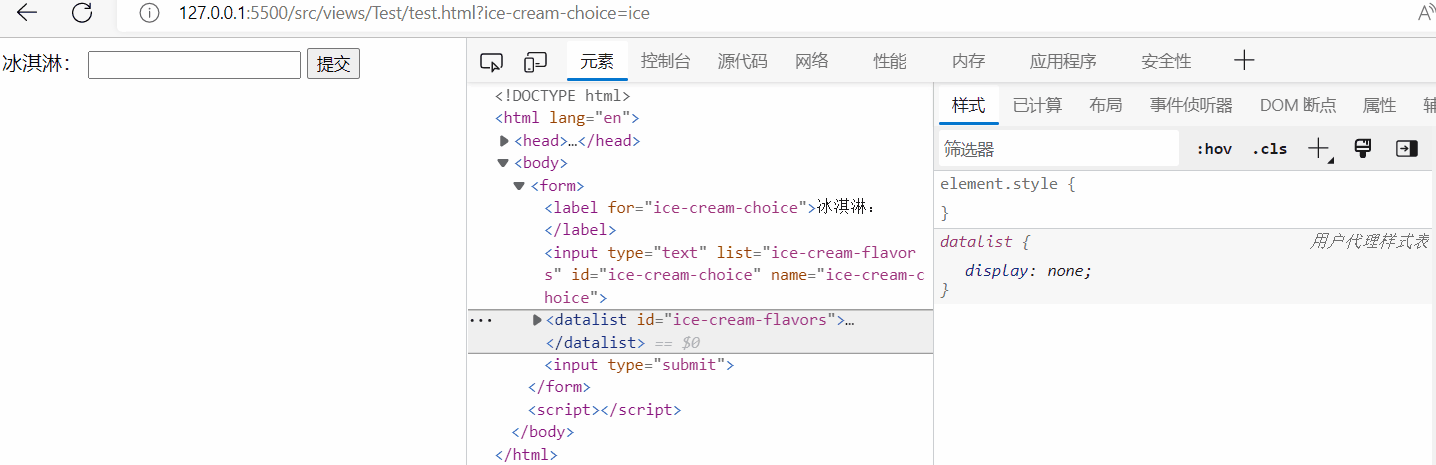Click the browser address bar URL
The image size is (1436, 465).
click(x=414, y=14)
